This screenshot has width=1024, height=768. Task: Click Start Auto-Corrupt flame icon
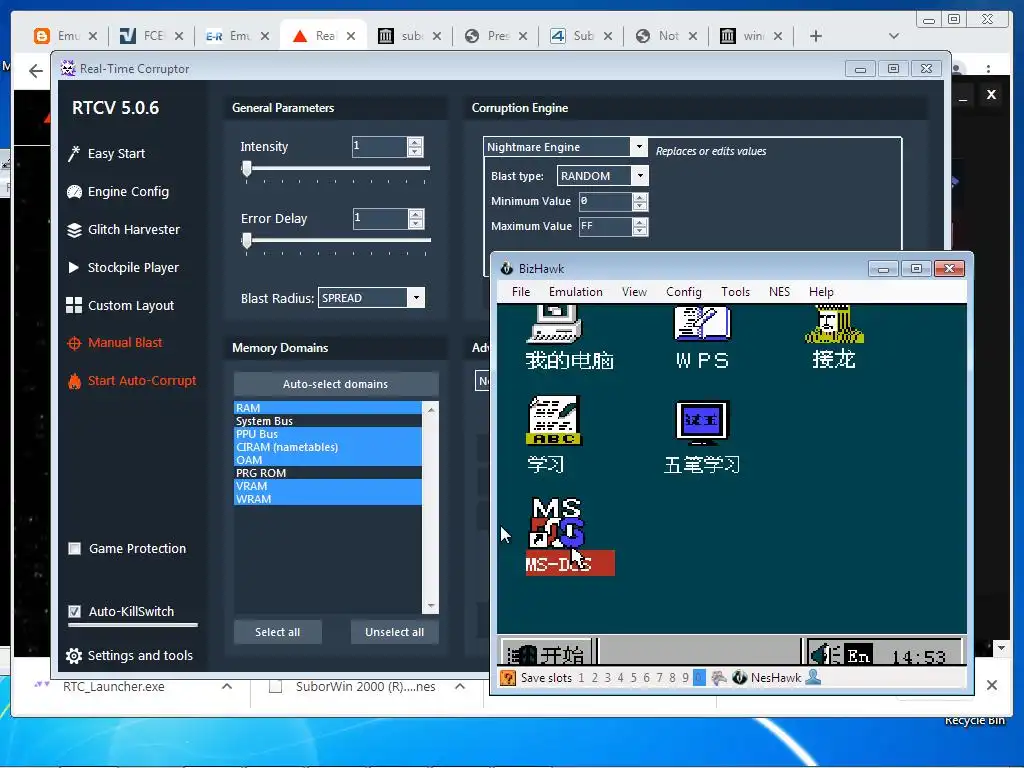click(x=74, y=381)
